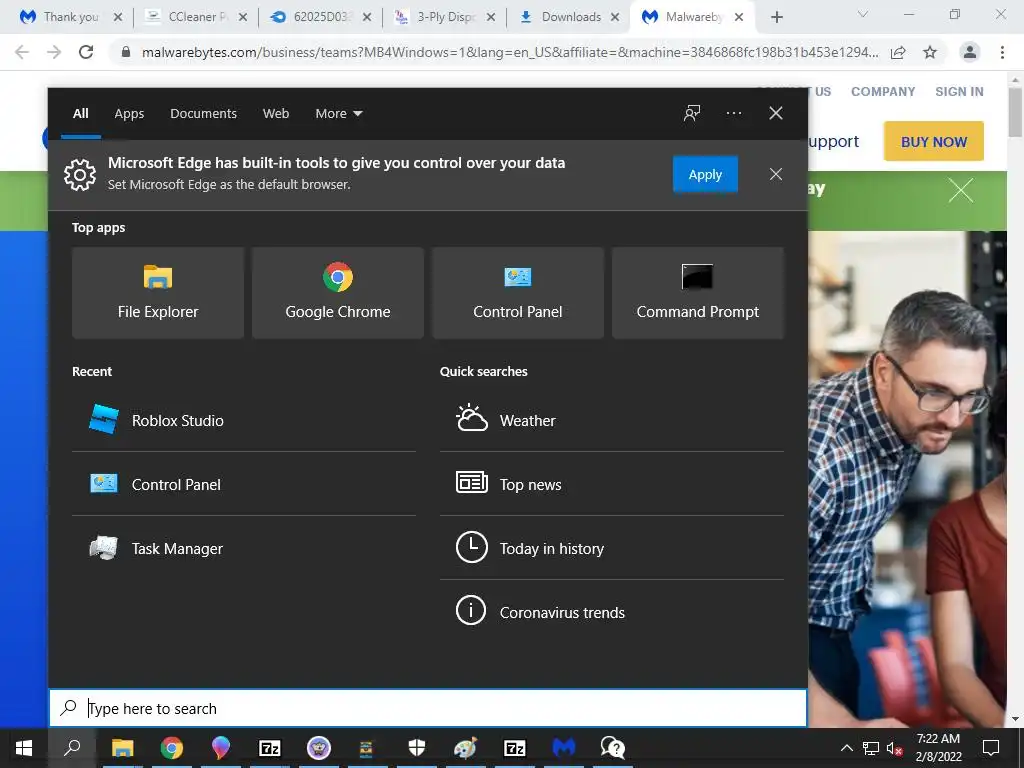Switch to the Documents search tab

(x=203, y=113)
